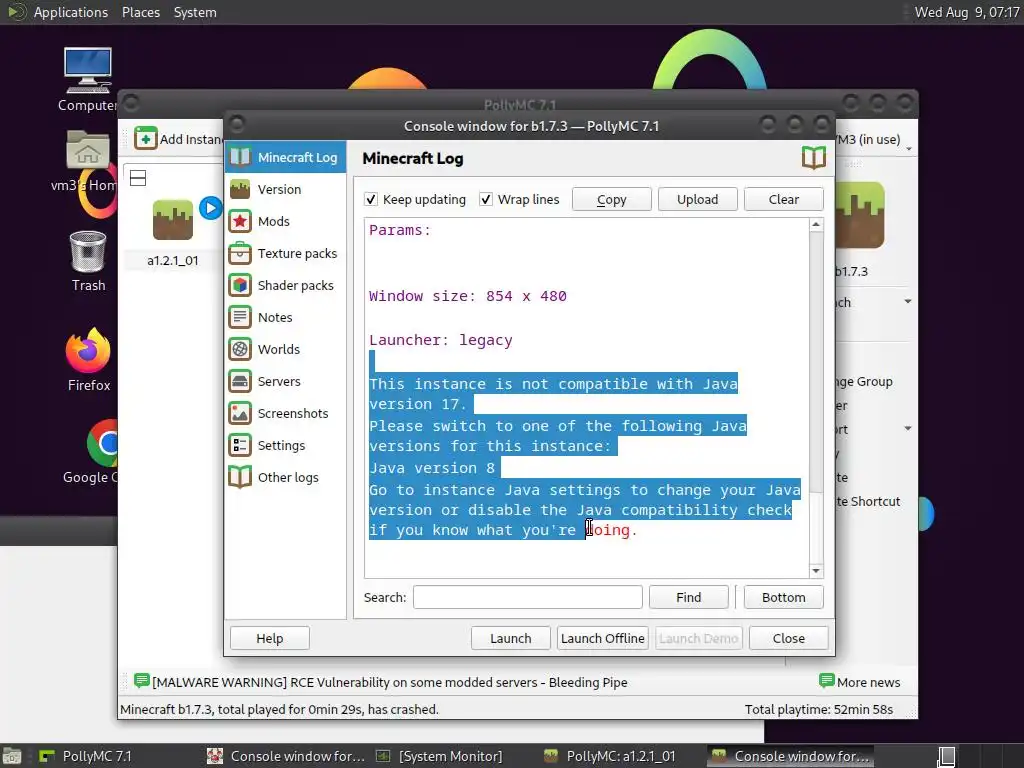Click the blue play badge on a1.2.1_01
Image resolution: width=1024 pixels, height=768 pixels.
pos(210,208)
